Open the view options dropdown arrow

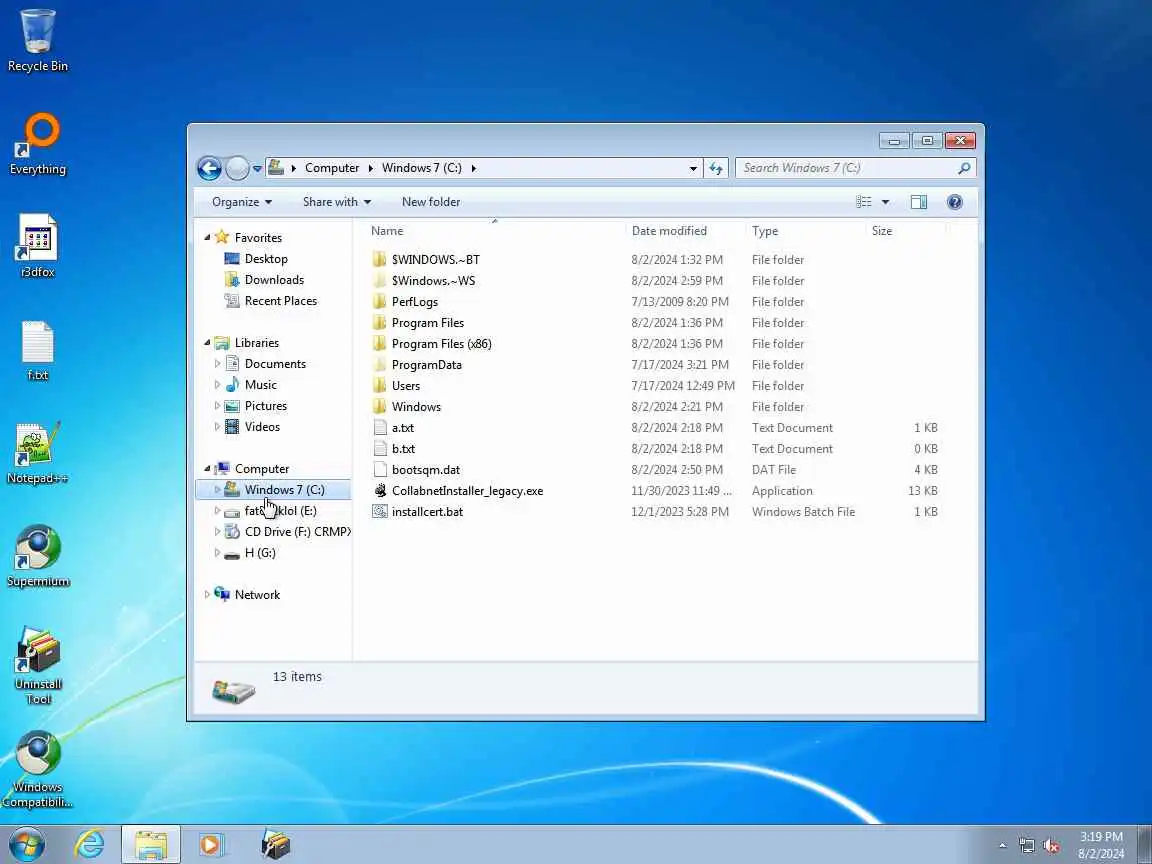pos(885,202)
